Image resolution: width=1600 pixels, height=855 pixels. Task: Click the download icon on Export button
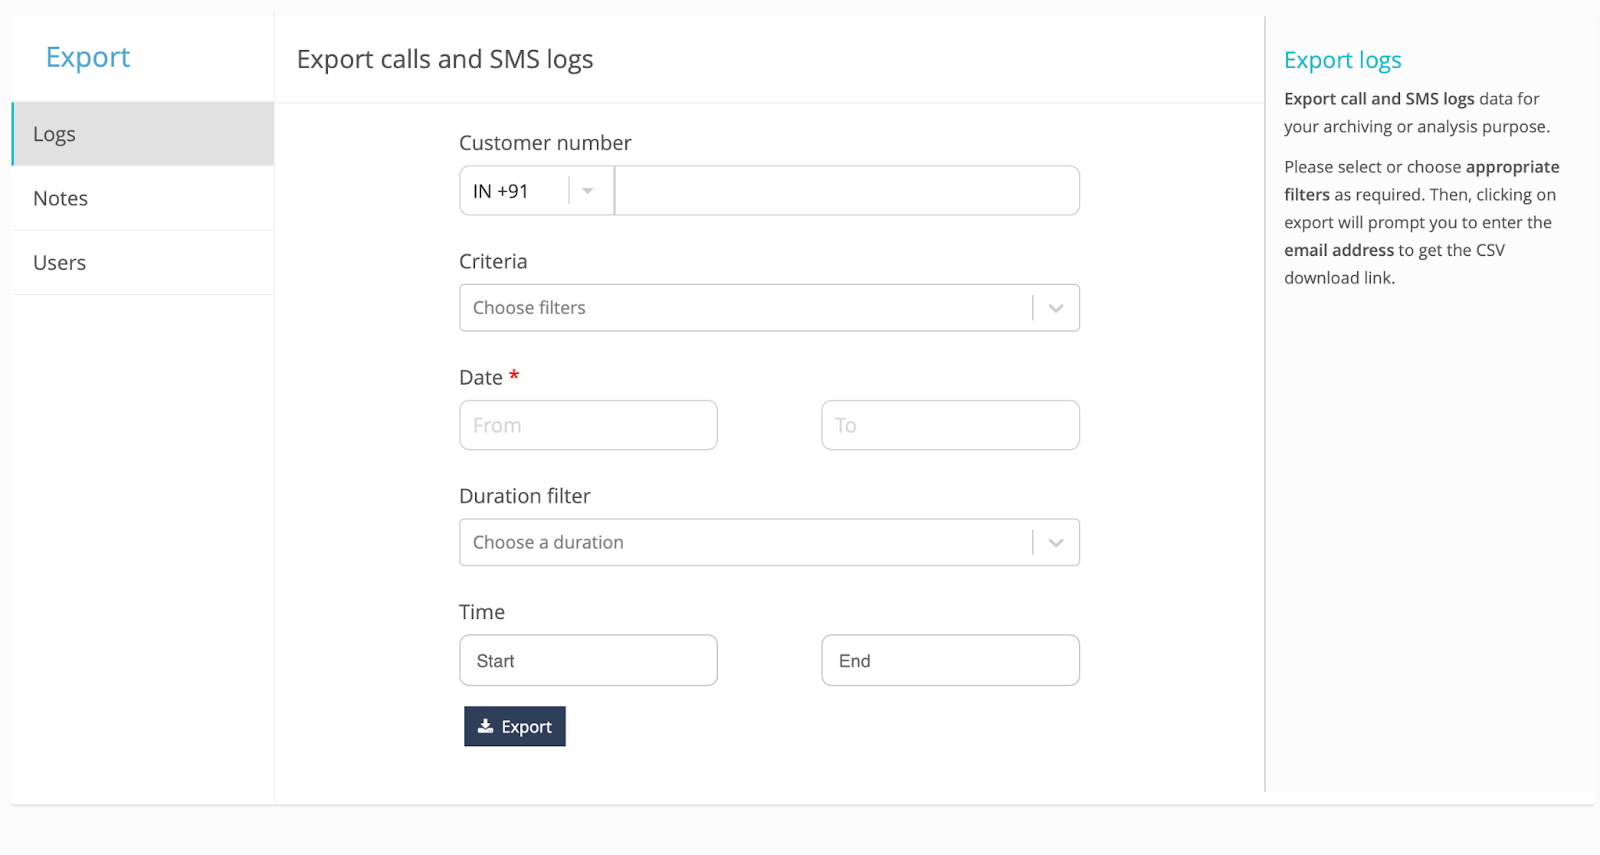click(485, 726)
